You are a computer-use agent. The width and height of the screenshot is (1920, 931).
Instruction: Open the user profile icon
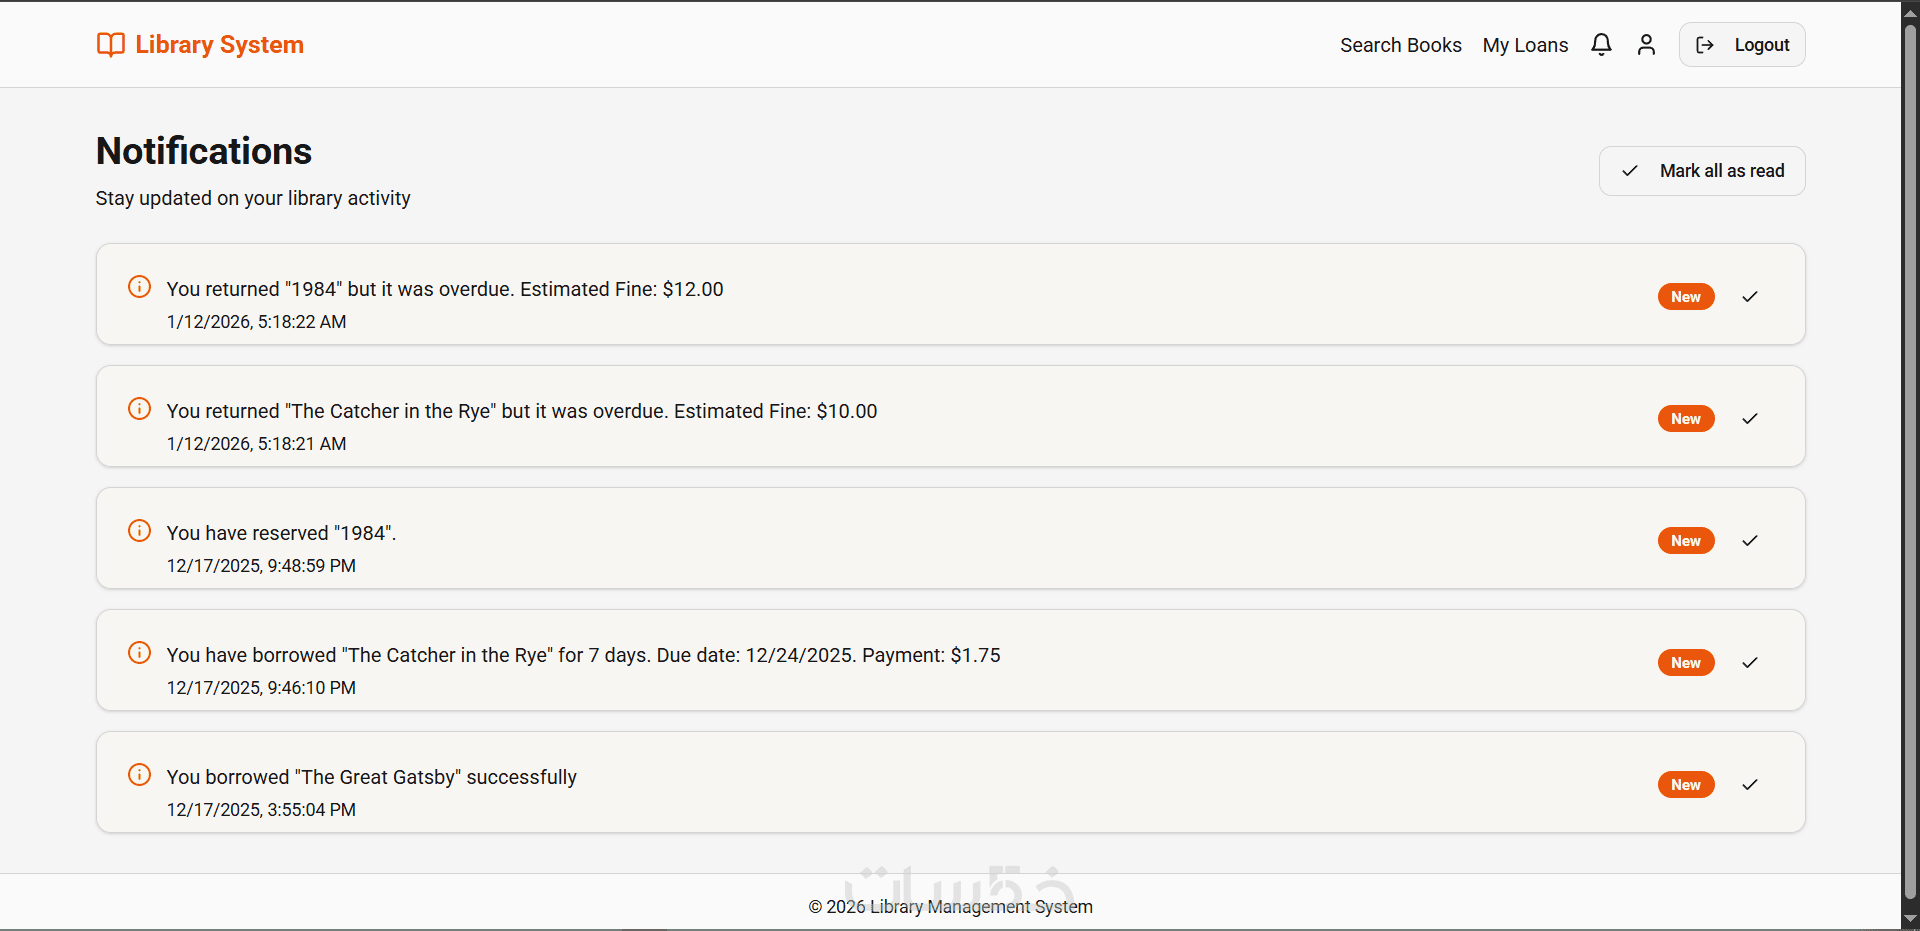[1646, 45]
